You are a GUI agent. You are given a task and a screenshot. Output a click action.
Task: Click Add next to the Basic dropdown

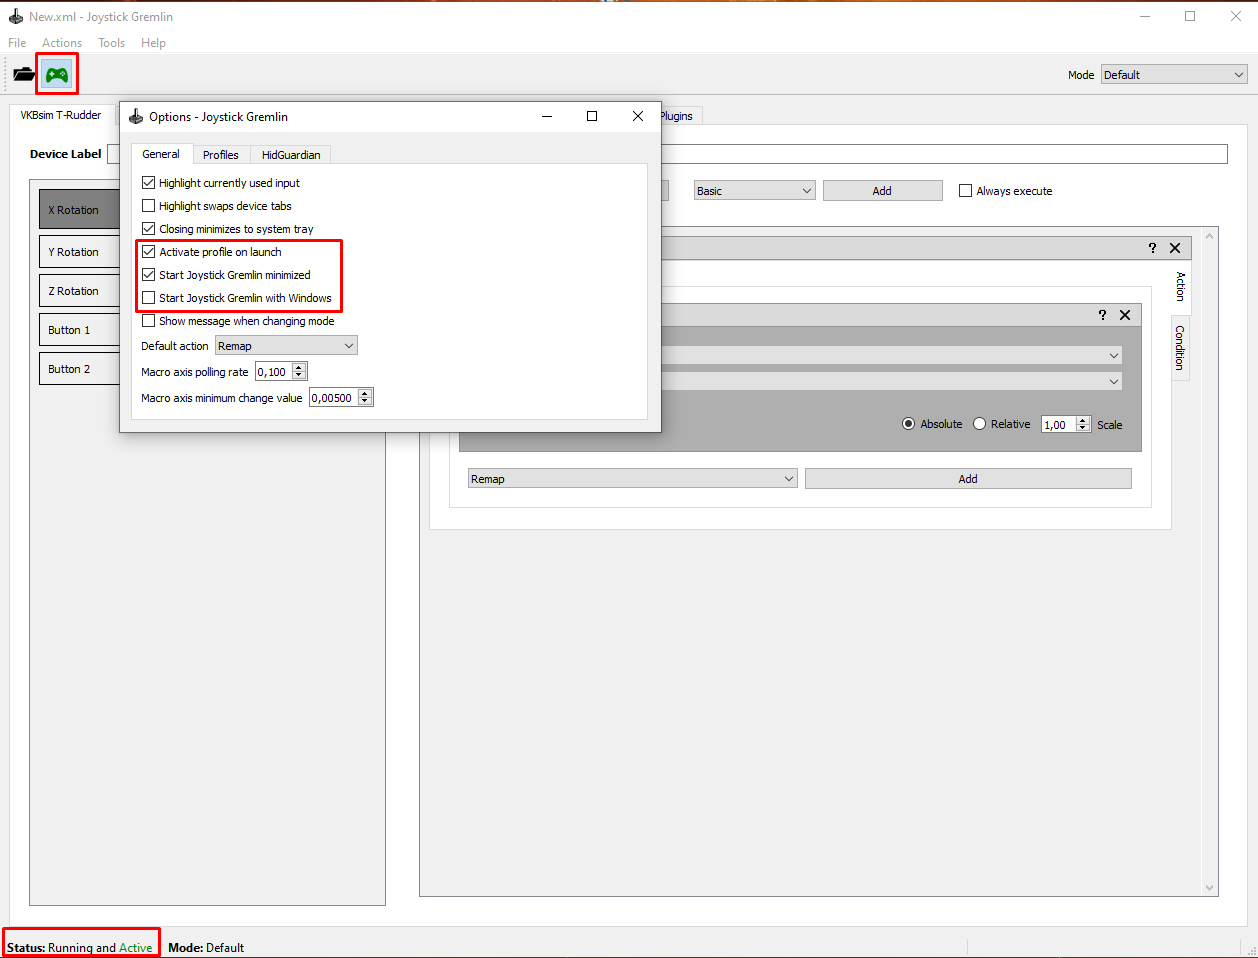[x=882, y=191]
